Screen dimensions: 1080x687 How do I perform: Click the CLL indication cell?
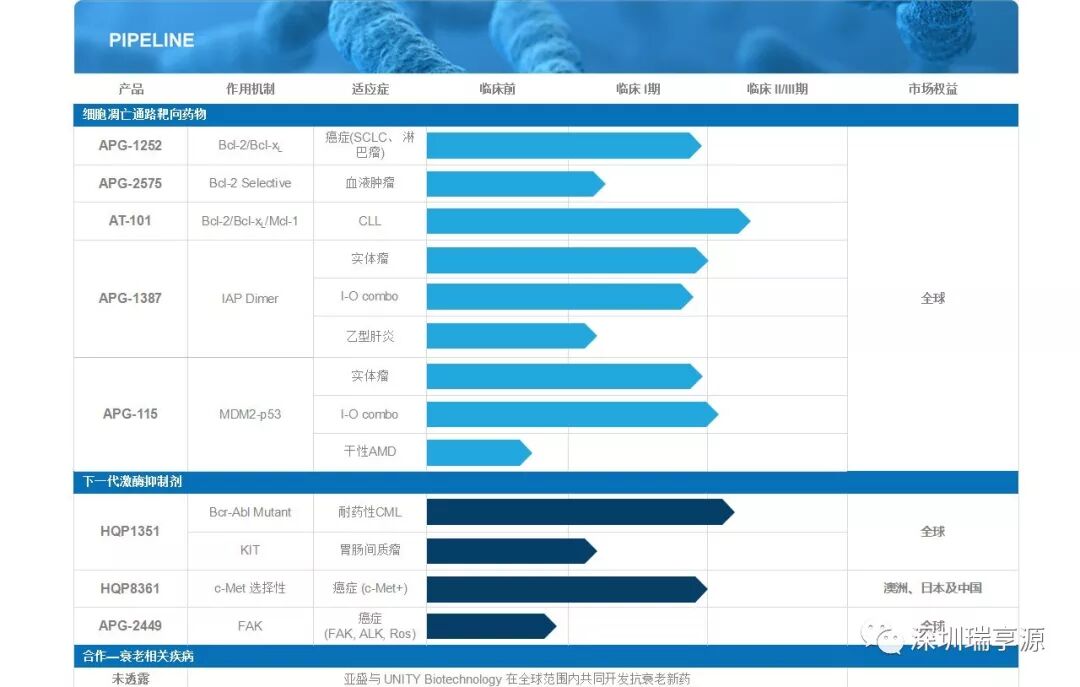(370, 221)
